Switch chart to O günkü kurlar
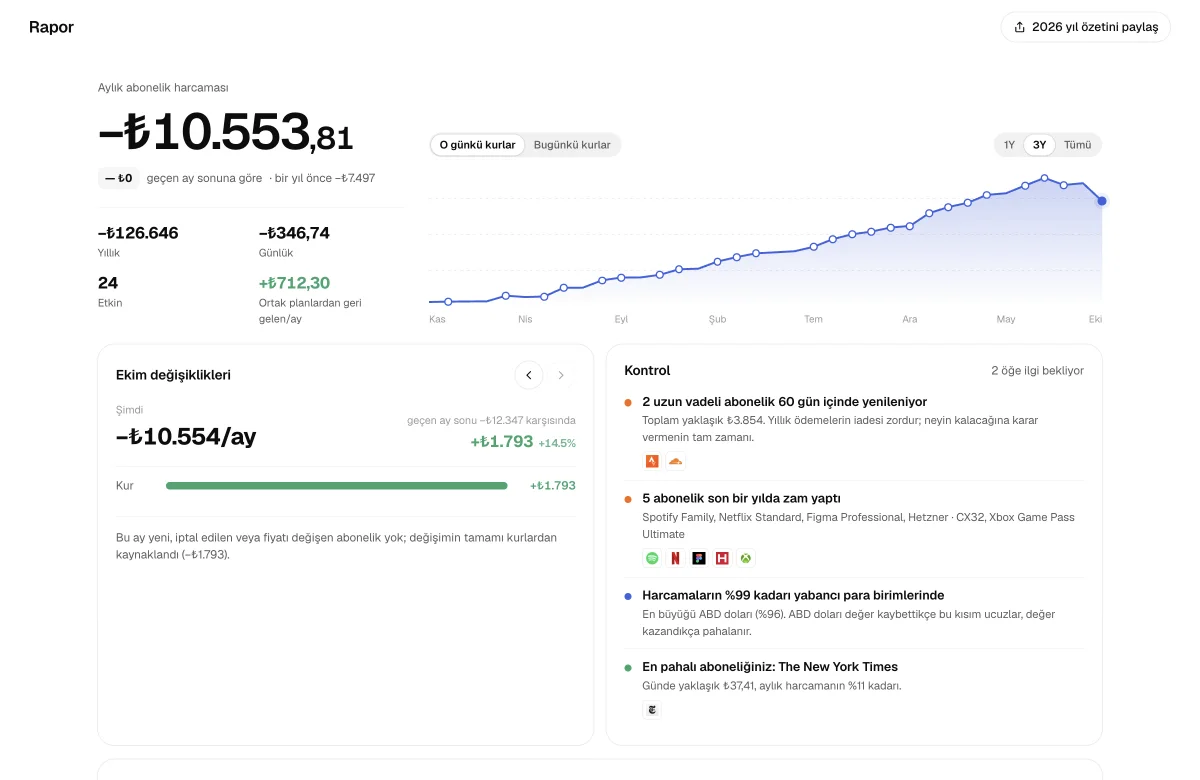Image resolution: width=1200 pixels, height=780 pixels. [478, 145]
